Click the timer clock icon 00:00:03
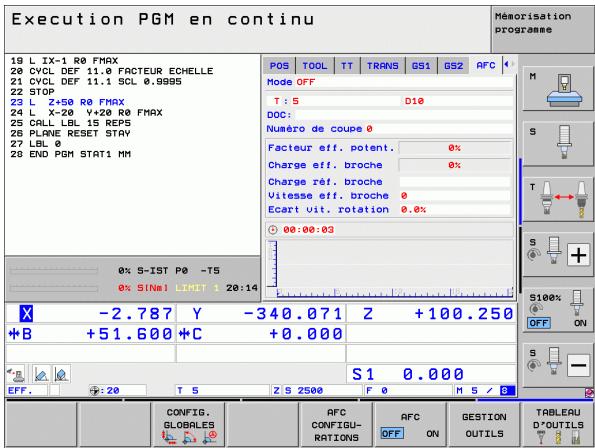595x448 pixels. pos(273,230)
